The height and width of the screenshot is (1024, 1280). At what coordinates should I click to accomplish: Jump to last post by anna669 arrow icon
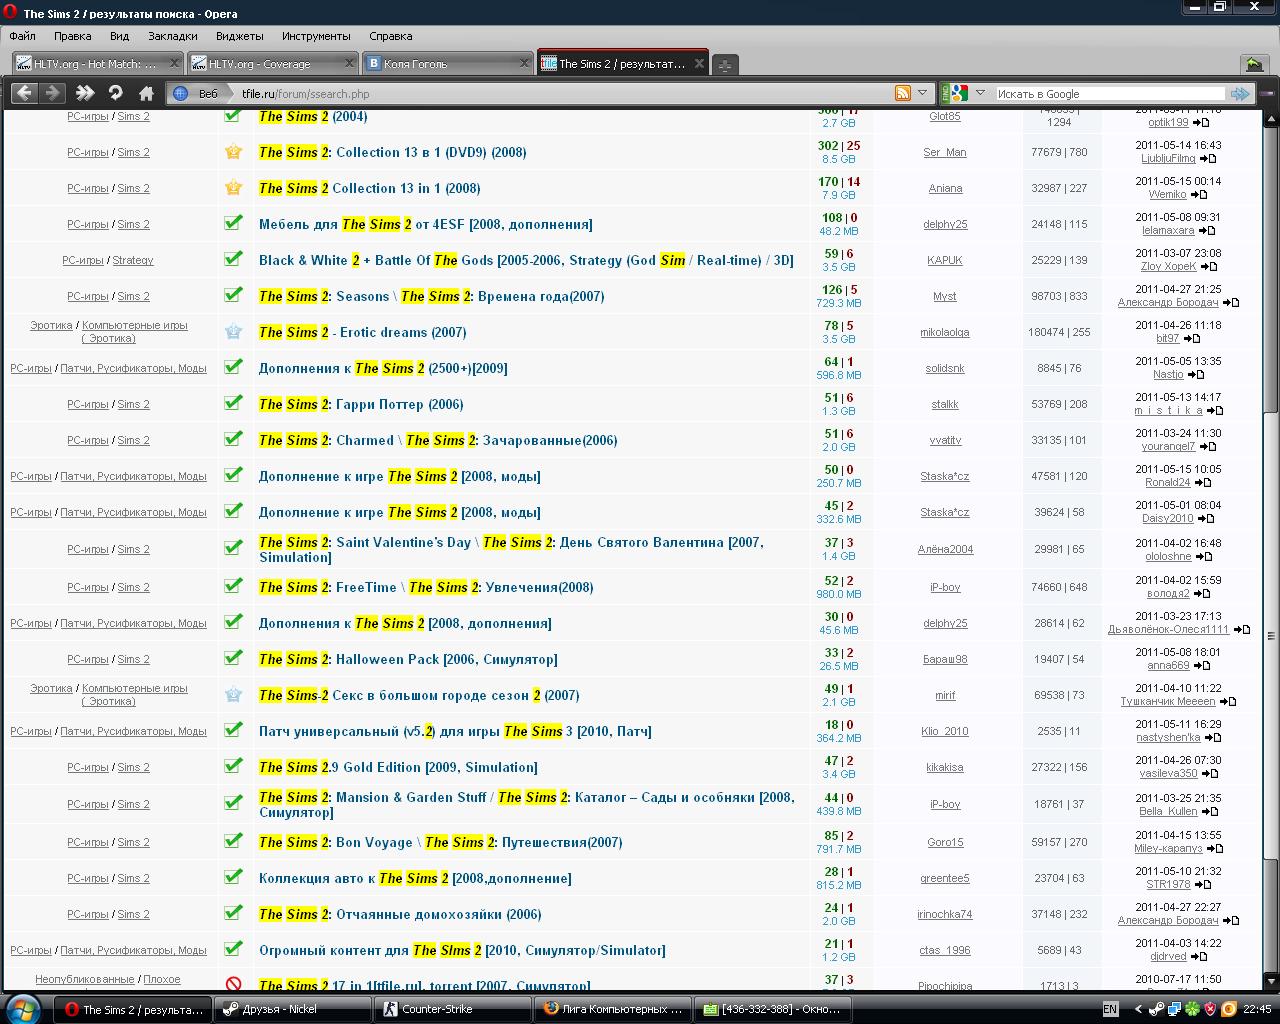(1201, 666)
